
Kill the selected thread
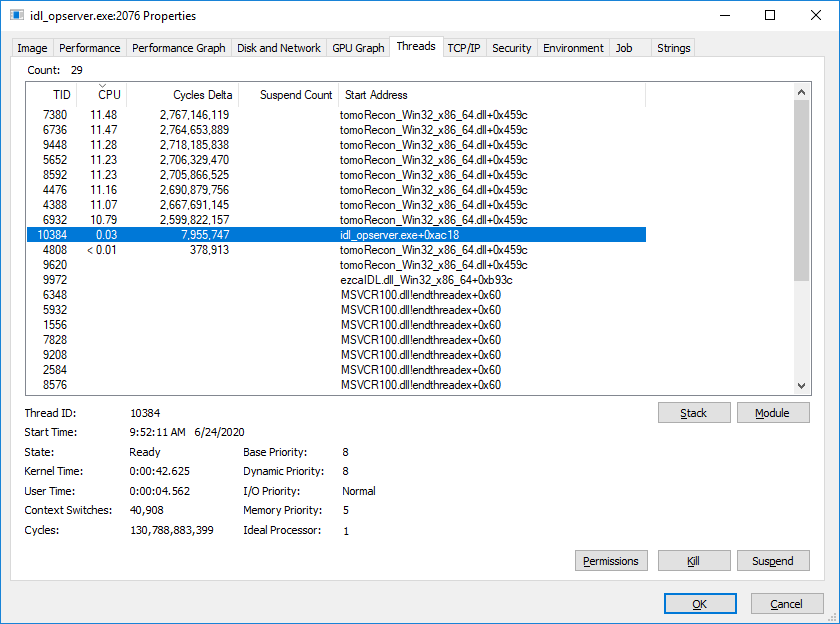click(x=694, y=560)
